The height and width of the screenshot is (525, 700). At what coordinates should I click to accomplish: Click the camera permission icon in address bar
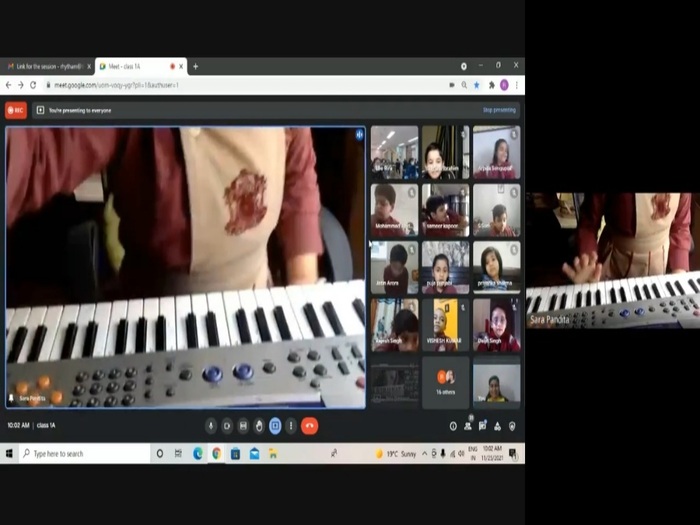(x=452, y=85)
